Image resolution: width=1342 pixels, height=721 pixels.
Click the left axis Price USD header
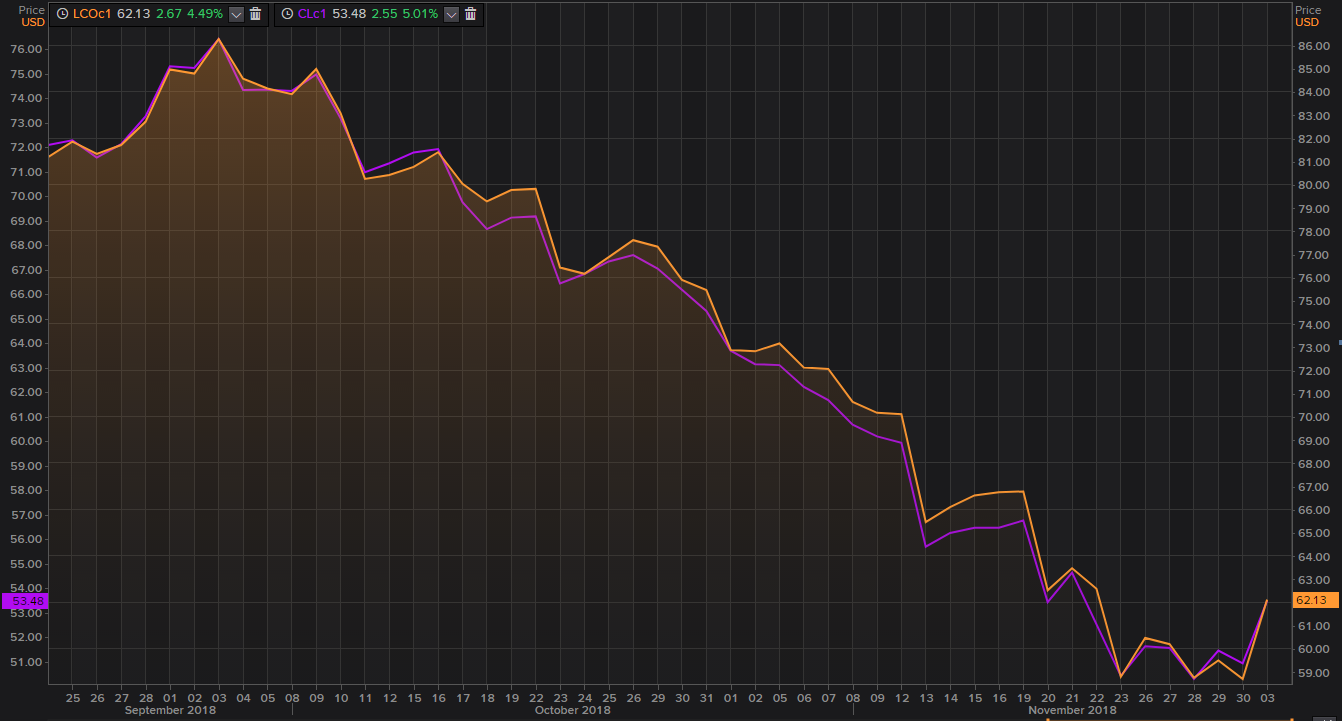(x=32, y=15)
